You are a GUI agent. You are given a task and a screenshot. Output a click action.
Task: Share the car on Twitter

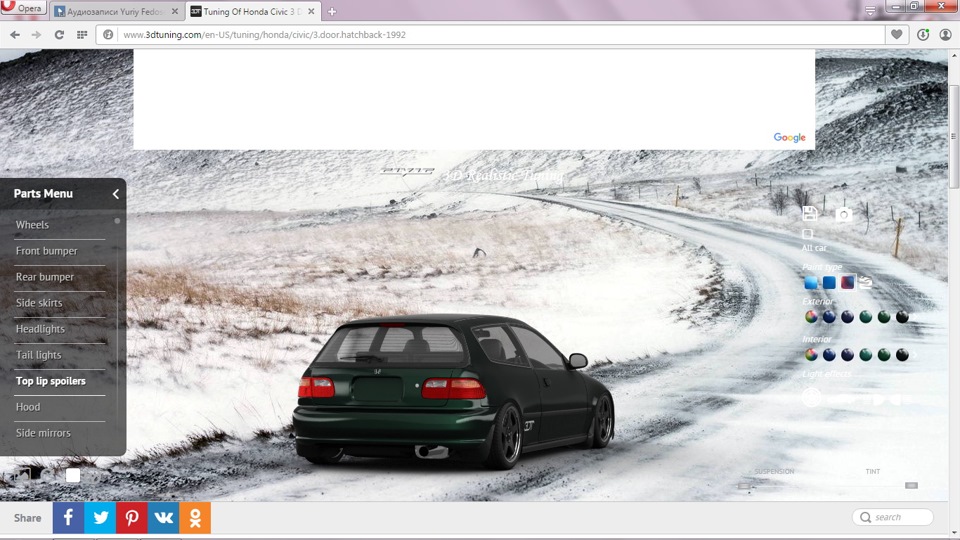(100, 517)
